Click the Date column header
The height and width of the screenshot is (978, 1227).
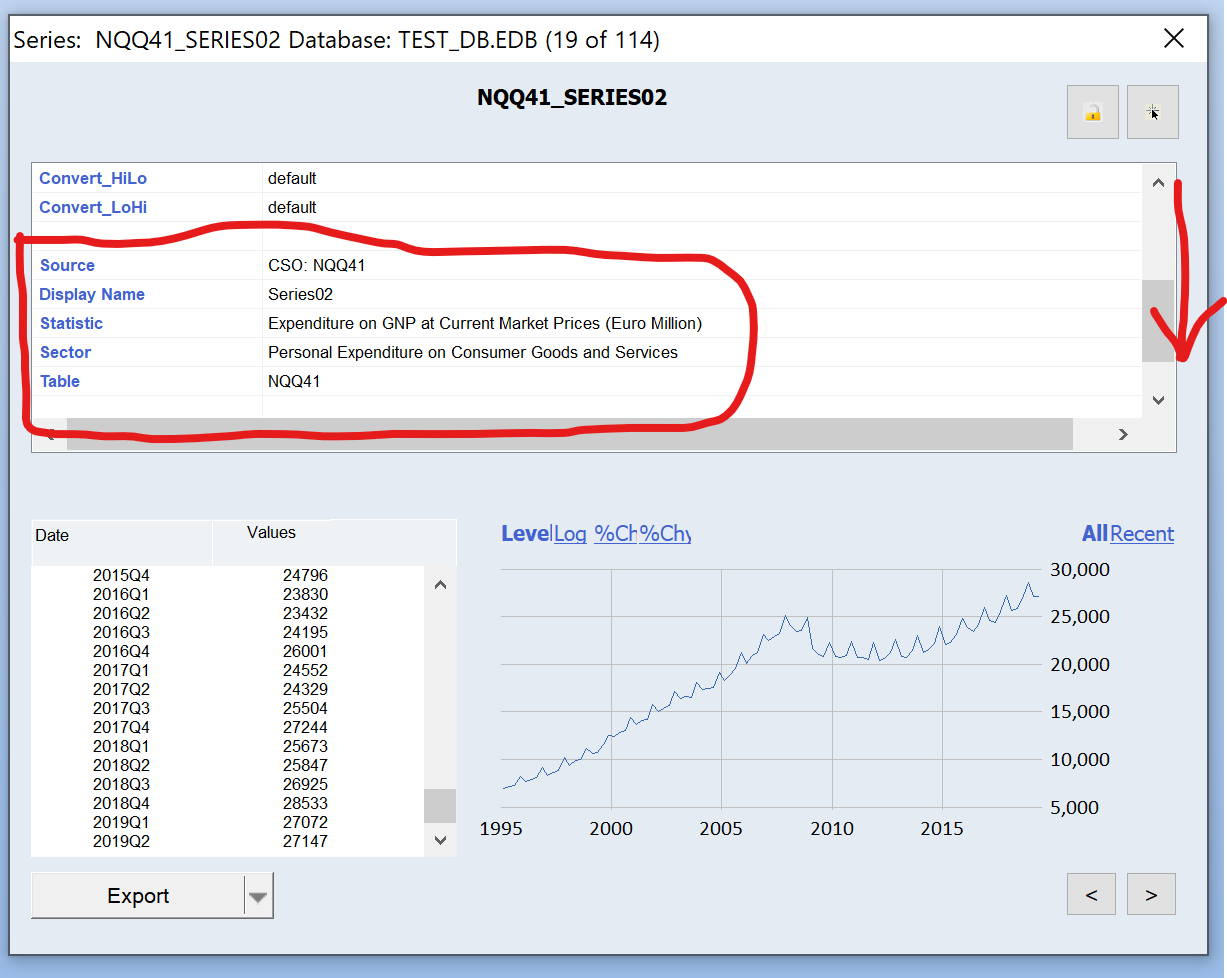pos(52,536)
